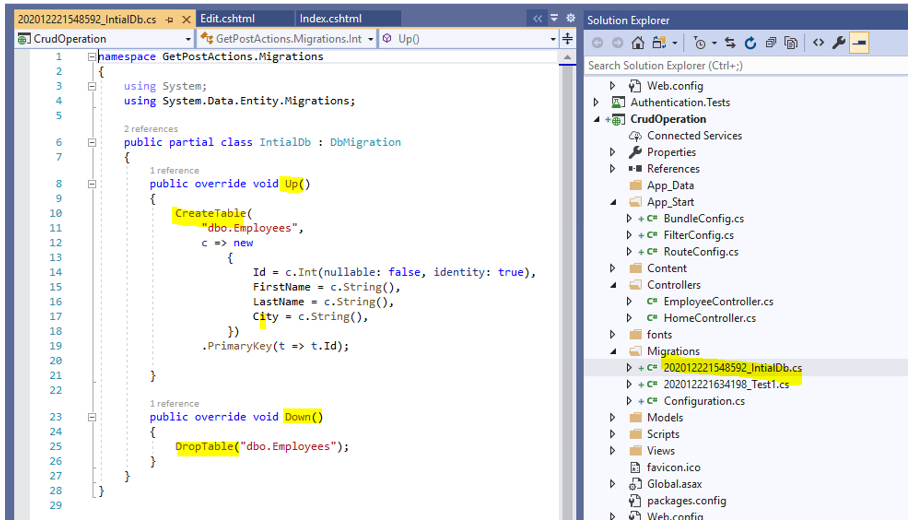Open the document tab list dropdown arrow
914x527 pixels.
554,18
